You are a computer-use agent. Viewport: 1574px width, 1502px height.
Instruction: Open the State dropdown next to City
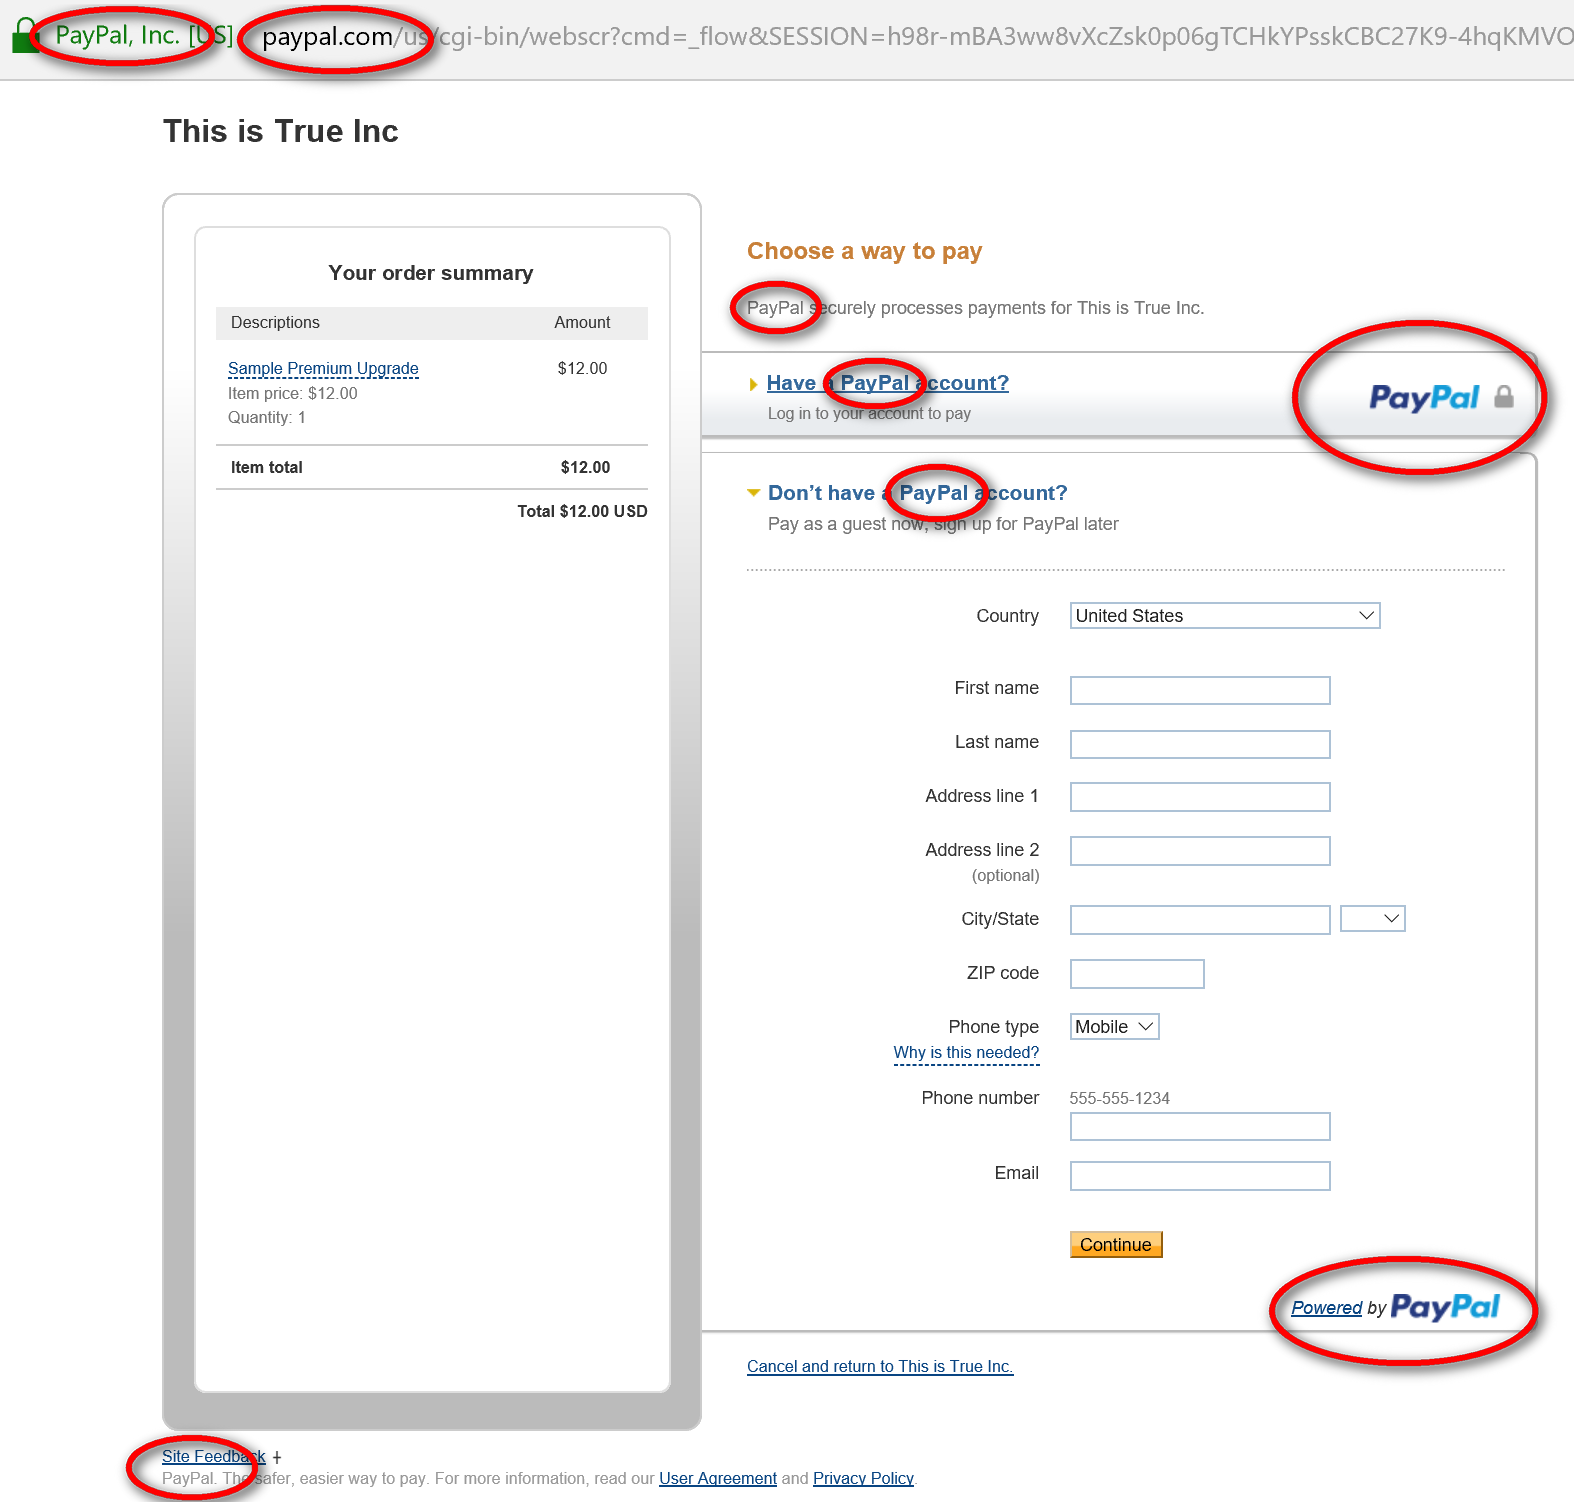point(1372,919)
